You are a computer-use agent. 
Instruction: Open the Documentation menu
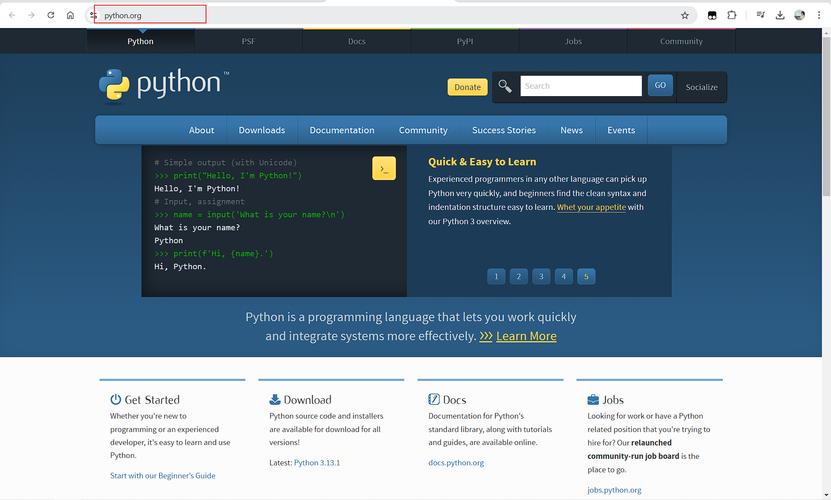pos(342,130)
